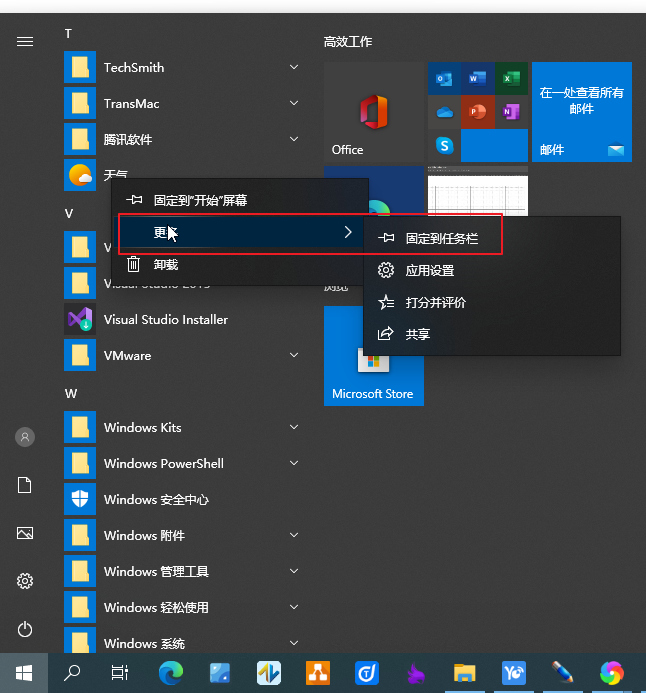
Task: Toggle the hamburger menu at top-left
Action: point(25,41)
